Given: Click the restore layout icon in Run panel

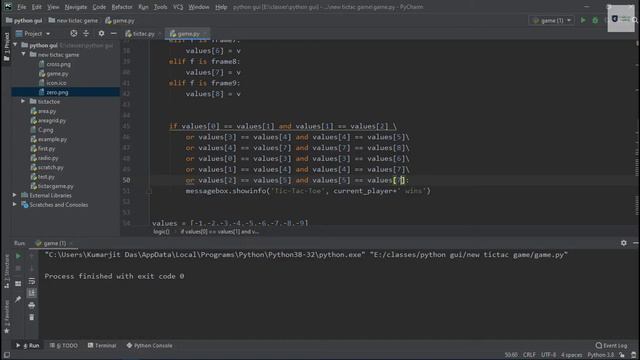Looking at the screenshot, I should coord(18,283).
